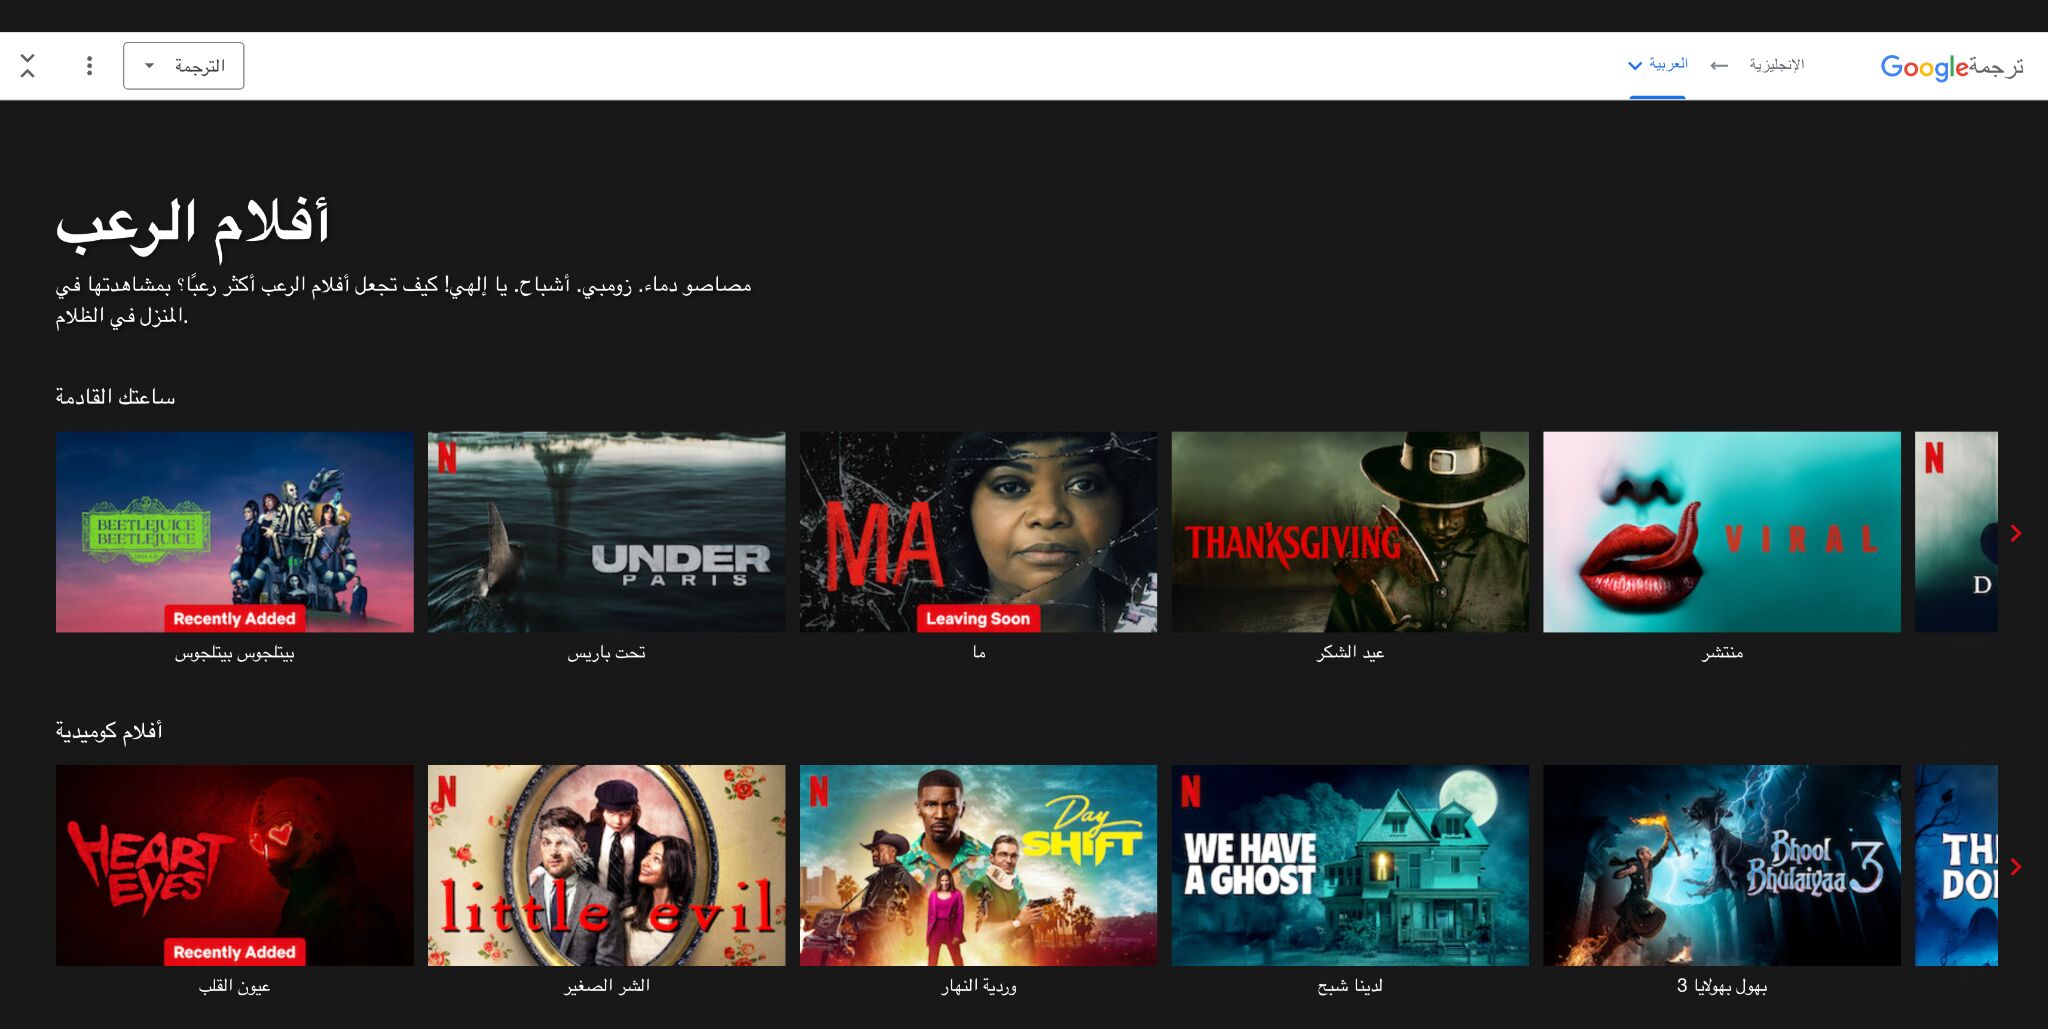
Task: Open the Heart Eyes poster
Action: point(235,865)
